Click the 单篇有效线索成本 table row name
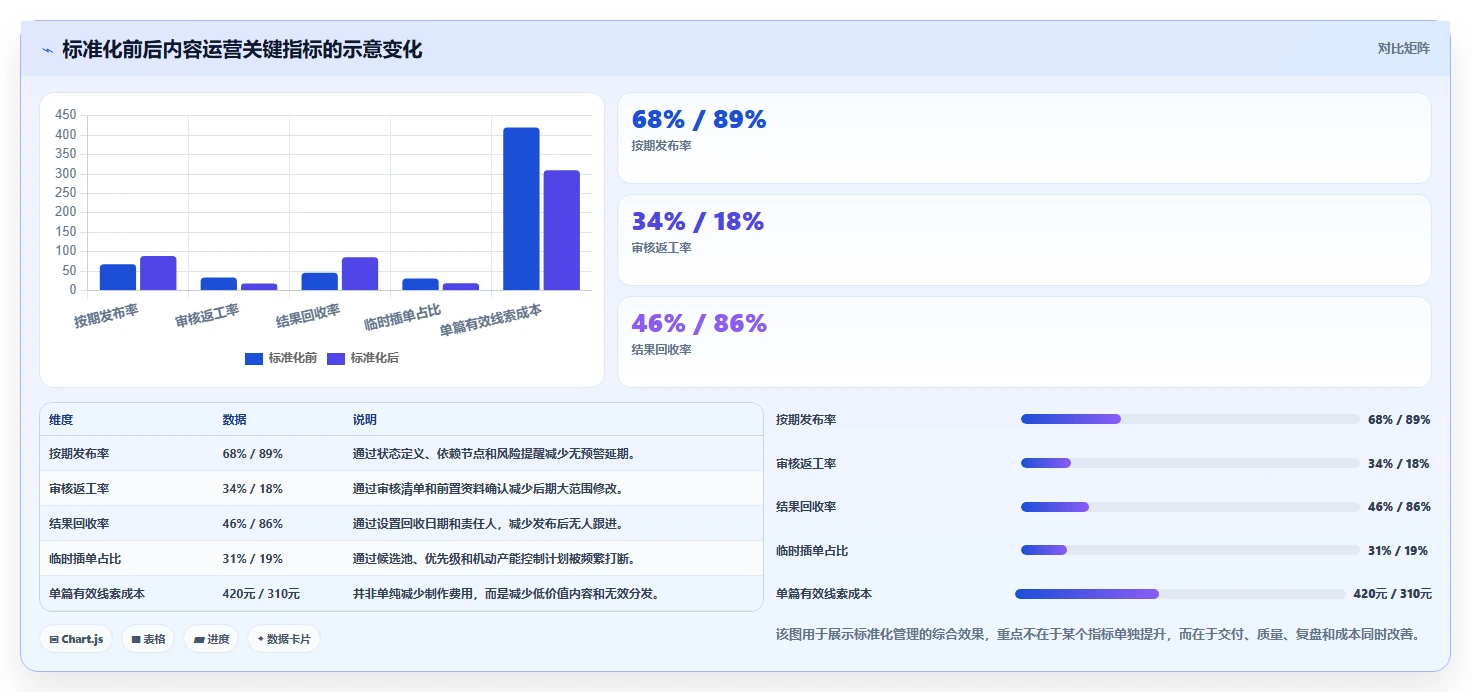 (97, 594)
